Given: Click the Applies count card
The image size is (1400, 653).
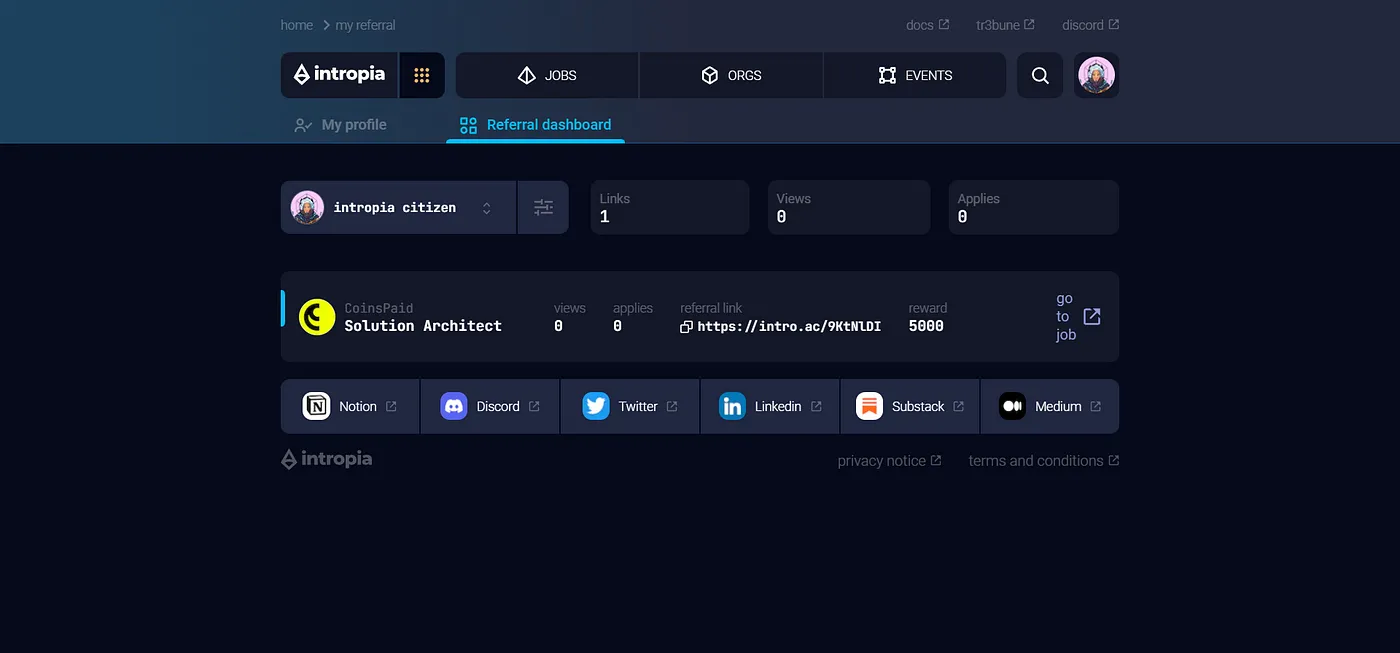Looking at the screenshot, I should (1034, 207).
